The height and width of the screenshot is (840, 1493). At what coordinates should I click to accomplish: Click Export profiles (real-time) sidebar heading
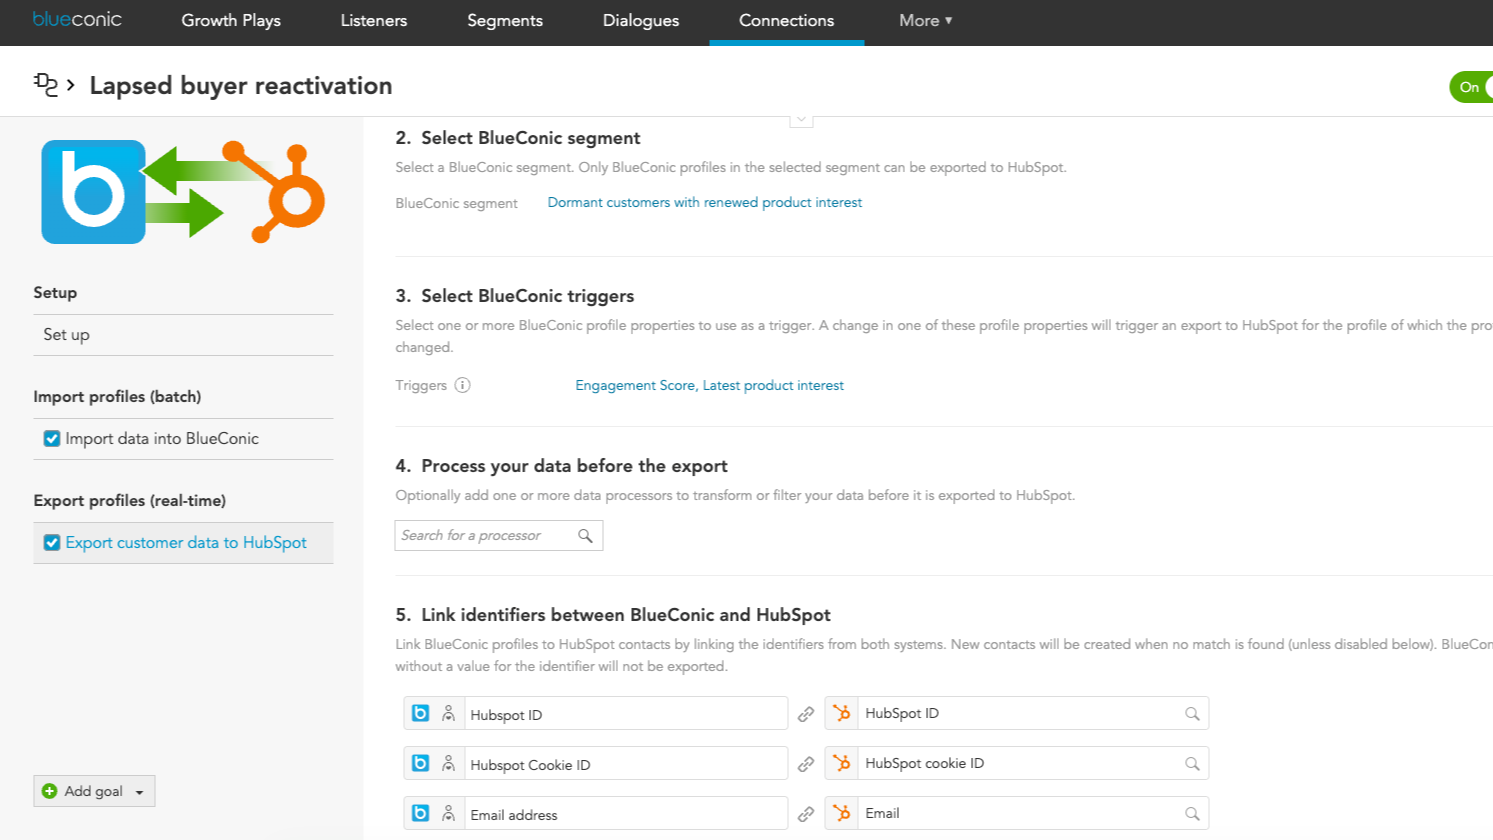point(130,500)
